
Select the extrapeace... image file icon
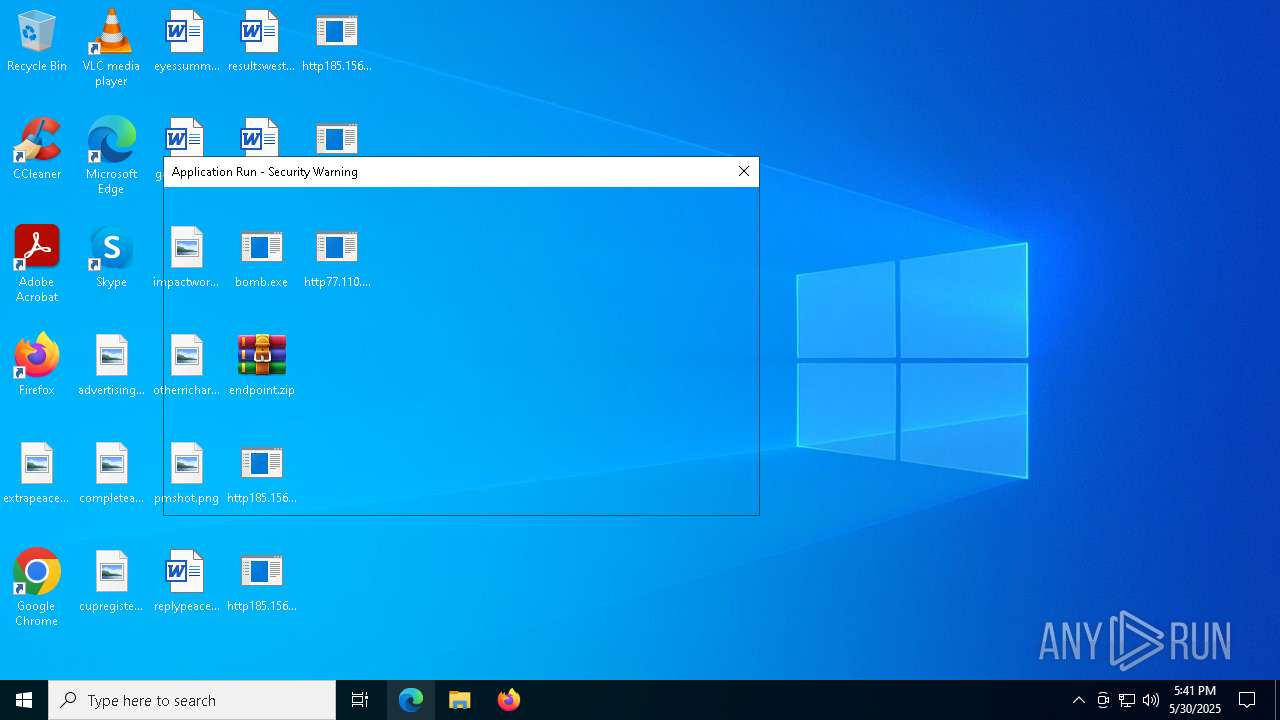(x=37, y=474)
